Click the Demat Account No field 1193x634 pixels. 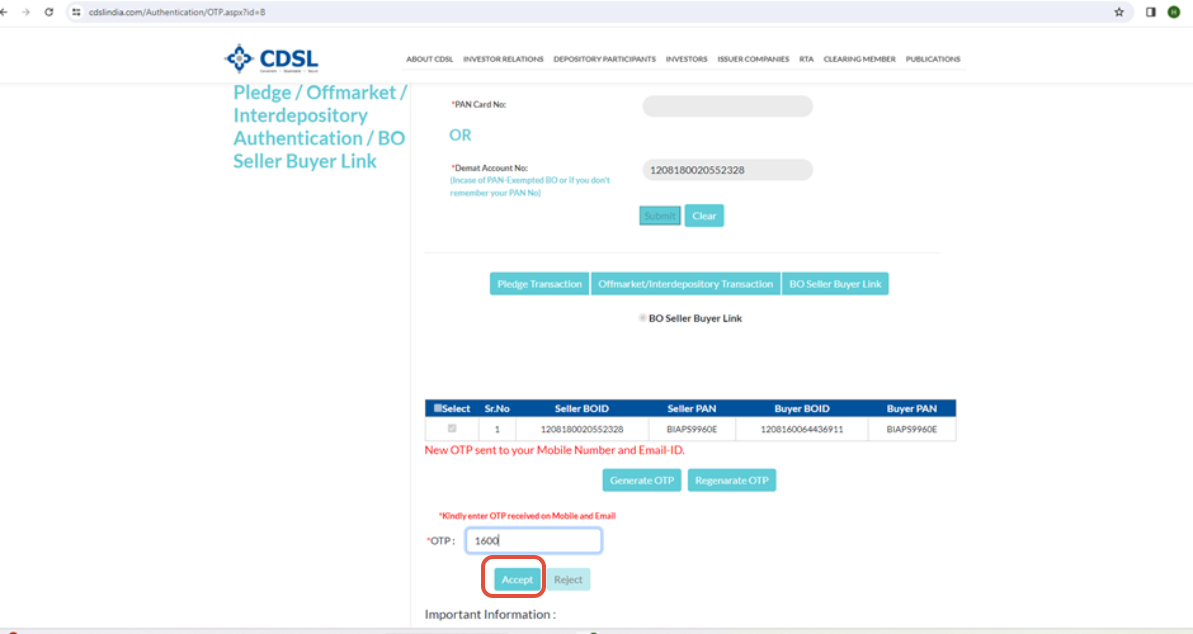tap(727, 170)
